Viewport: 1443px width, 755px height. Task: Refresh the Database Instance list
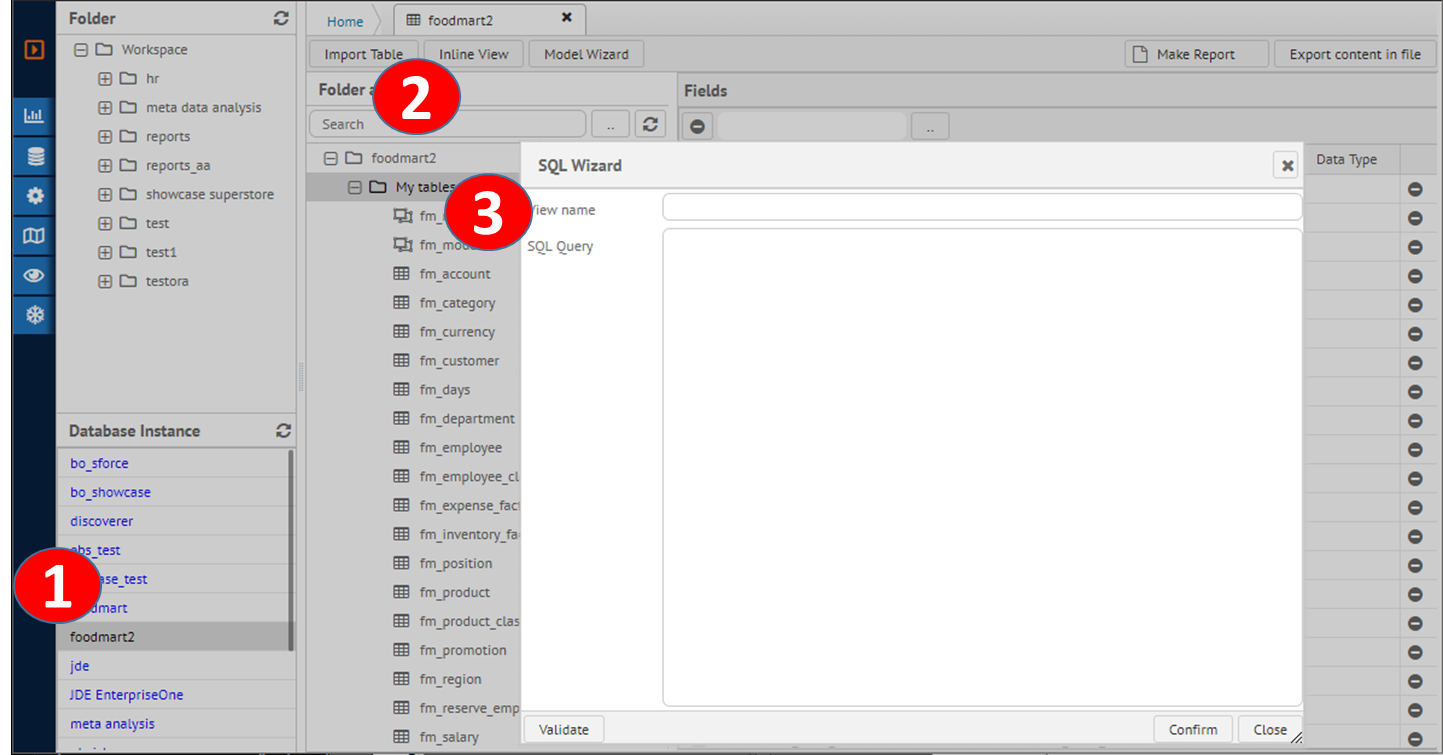283,431
